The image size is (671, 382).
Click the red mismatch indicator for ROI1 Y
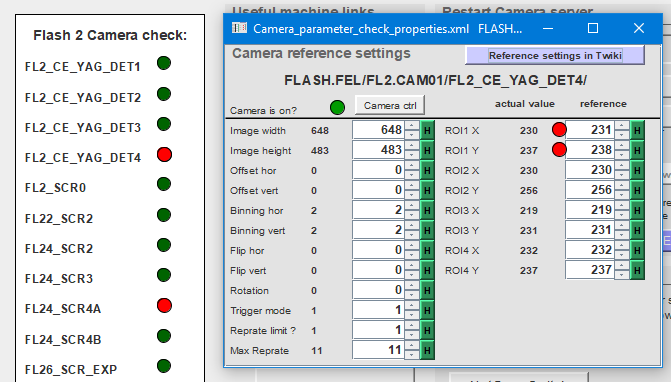tap(559, 150)
